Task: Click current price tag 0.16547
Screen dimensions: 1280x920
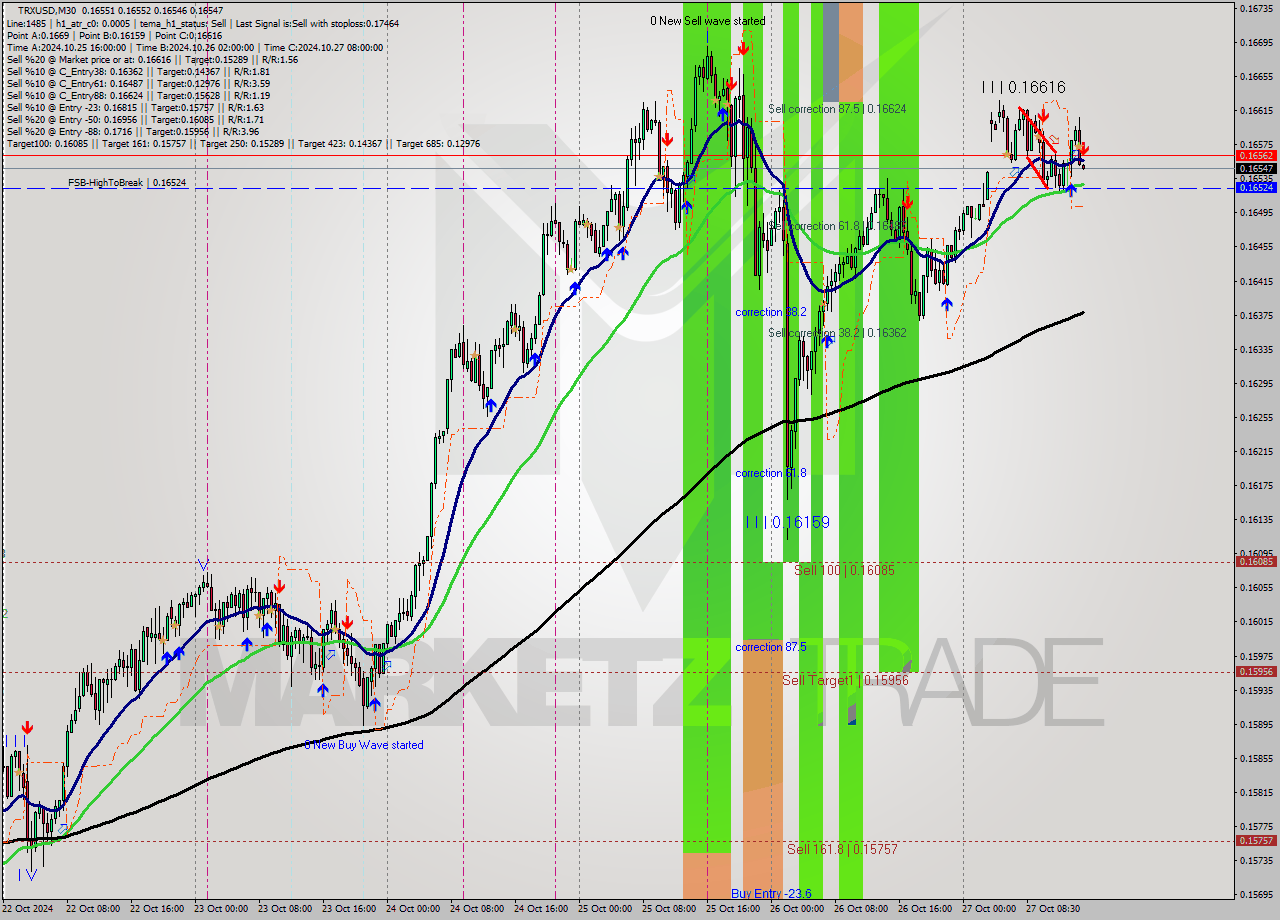Action: (x=1256, y=169)
